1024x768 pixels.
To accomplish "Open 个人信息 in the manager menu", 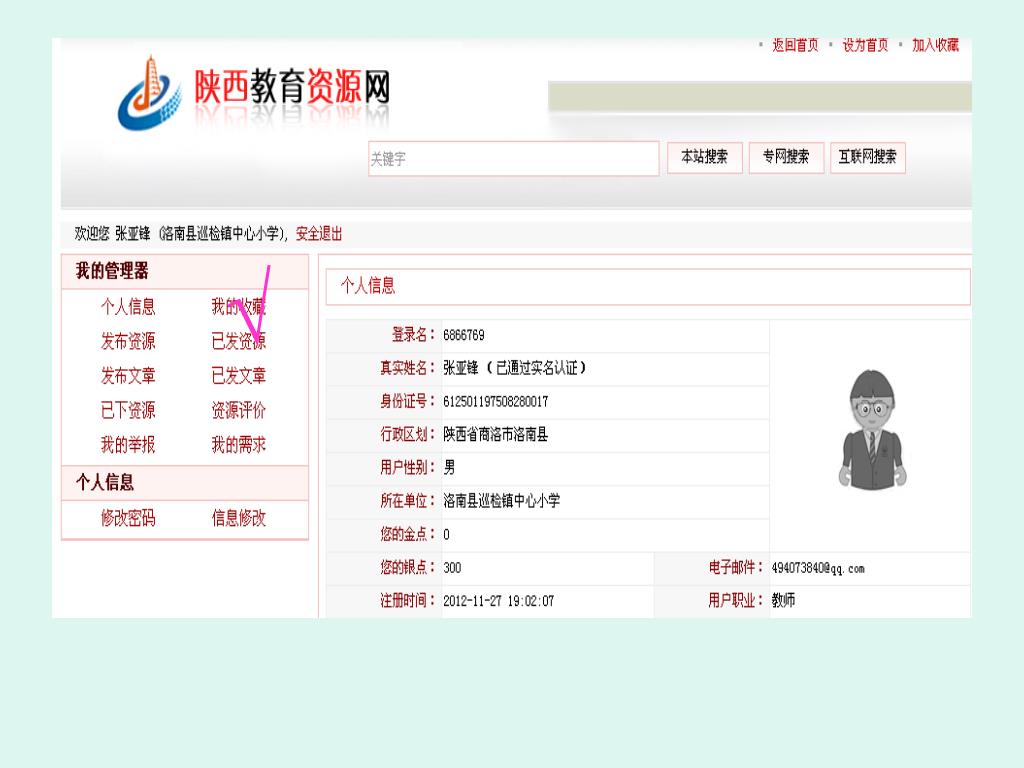I will pyautogui.click(x=128, y=307).
